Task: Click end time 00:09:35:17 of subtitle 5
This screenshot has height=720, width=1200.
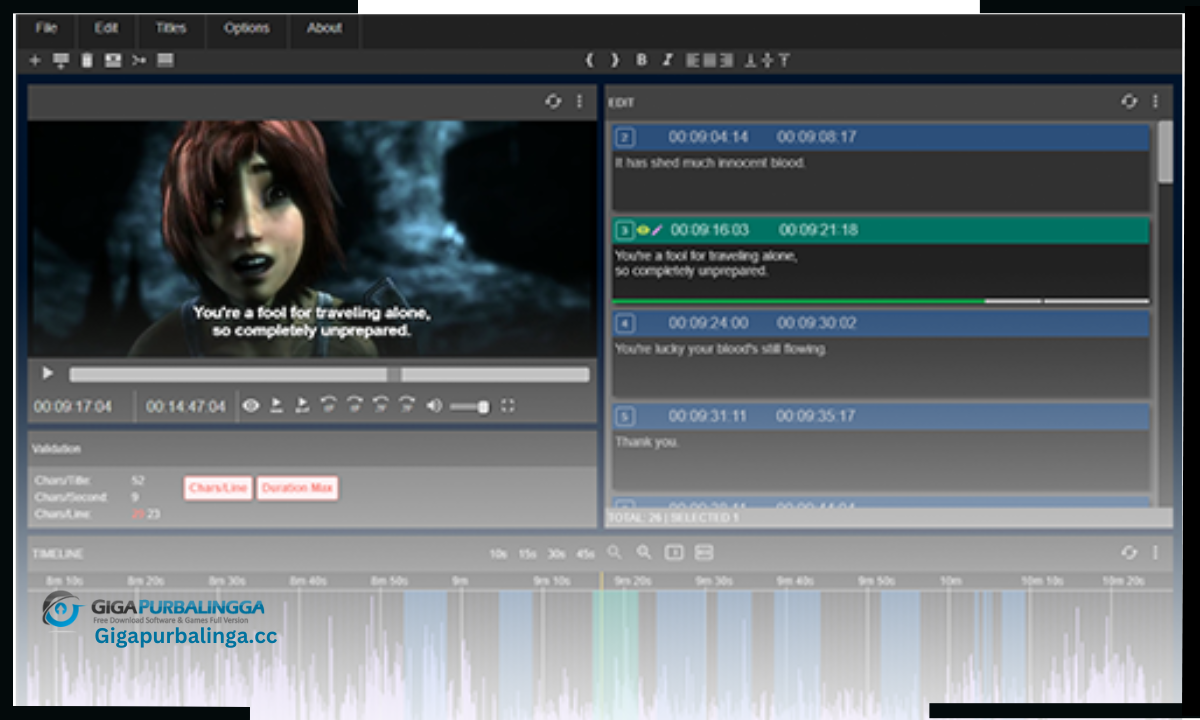Action: click(x=816, y=416)
